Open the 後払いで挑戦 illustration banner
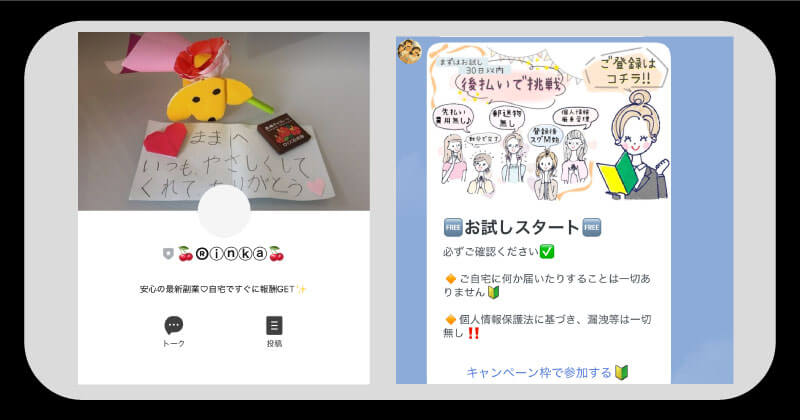 point(549,122)
